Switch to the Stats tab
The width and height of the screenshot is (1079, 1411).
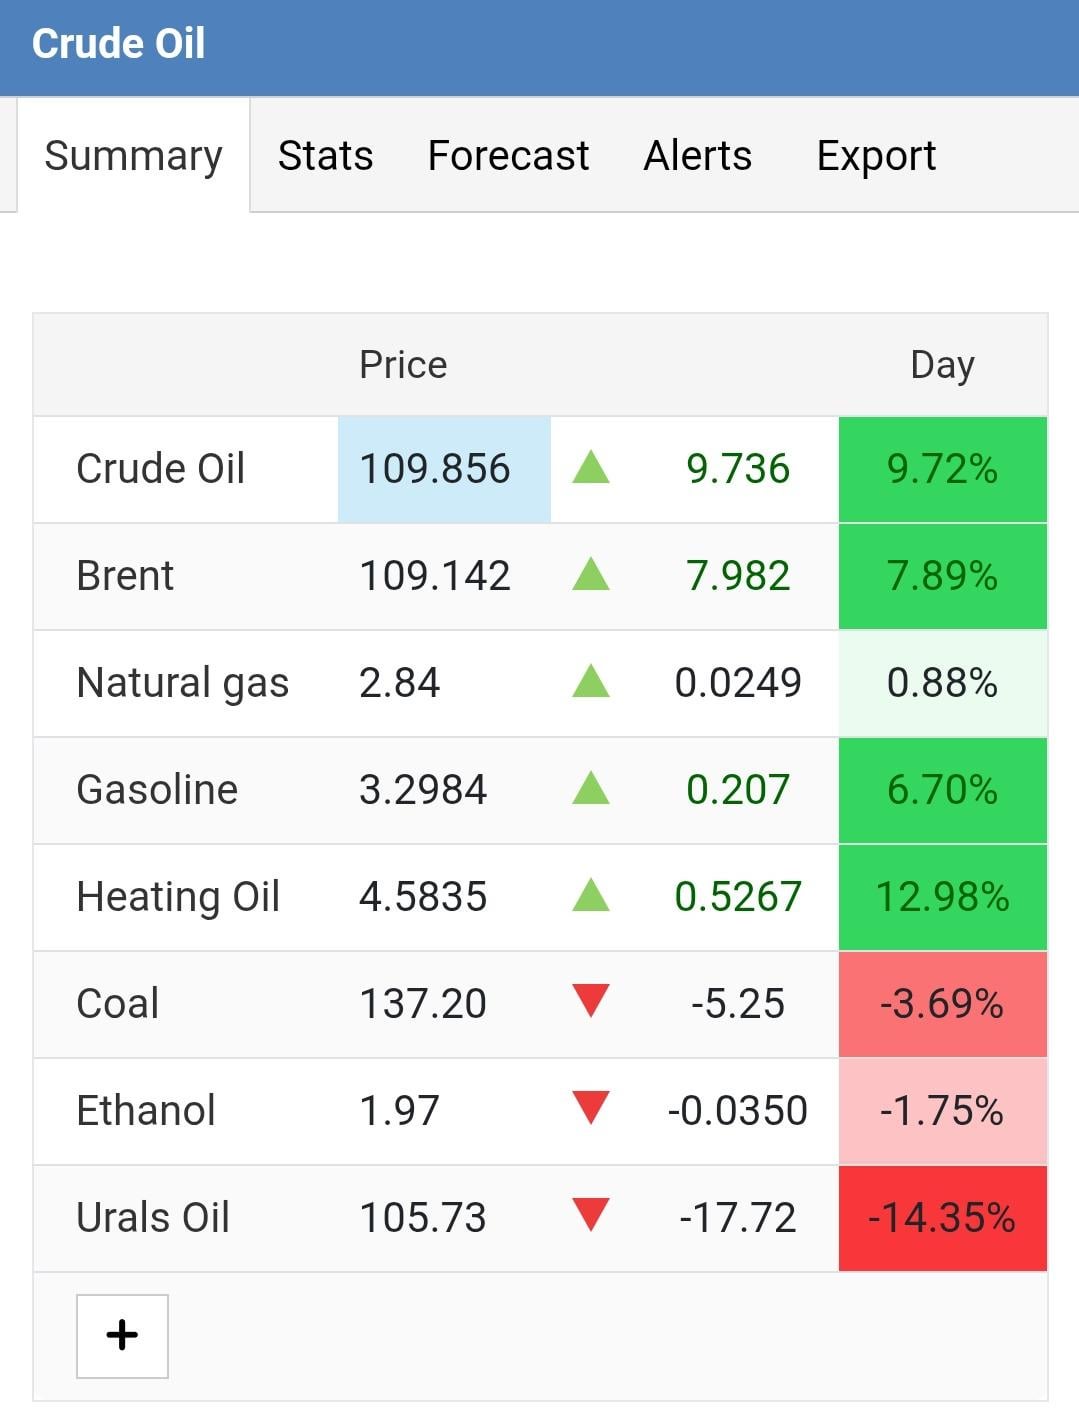click(325, 156)
